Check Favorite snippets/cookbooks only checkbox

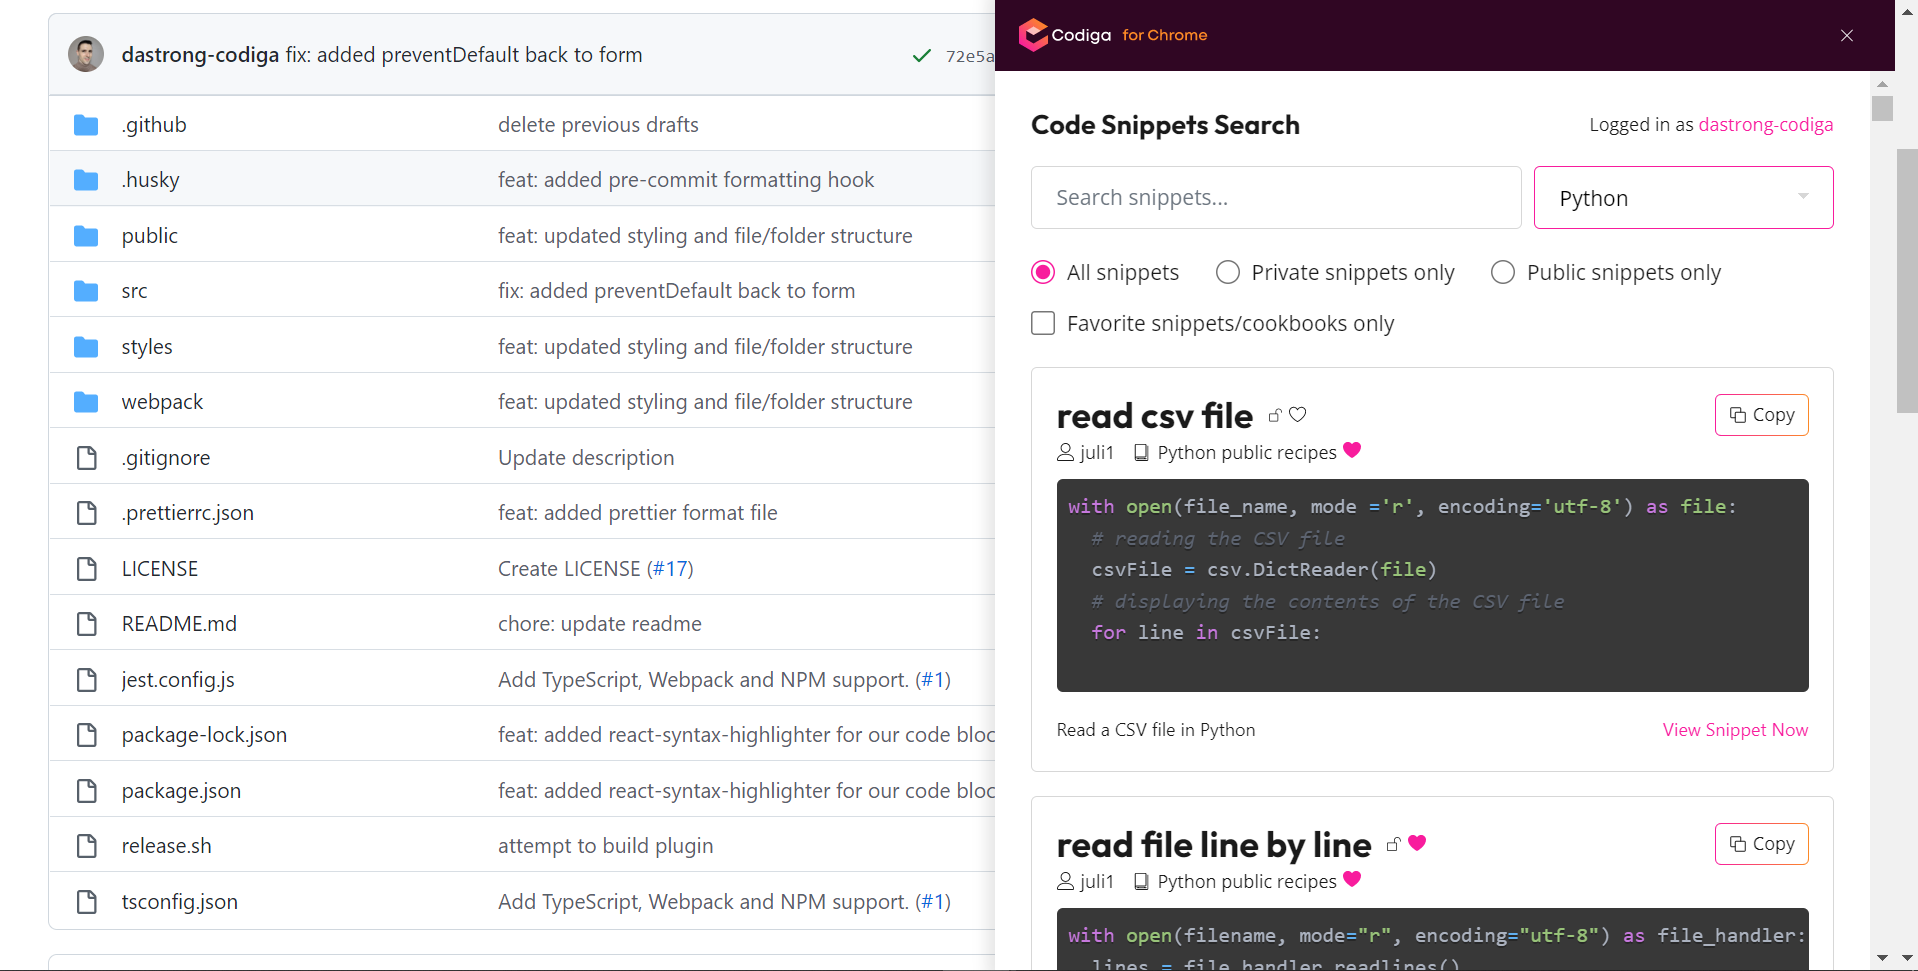[x=1043, y=323]
